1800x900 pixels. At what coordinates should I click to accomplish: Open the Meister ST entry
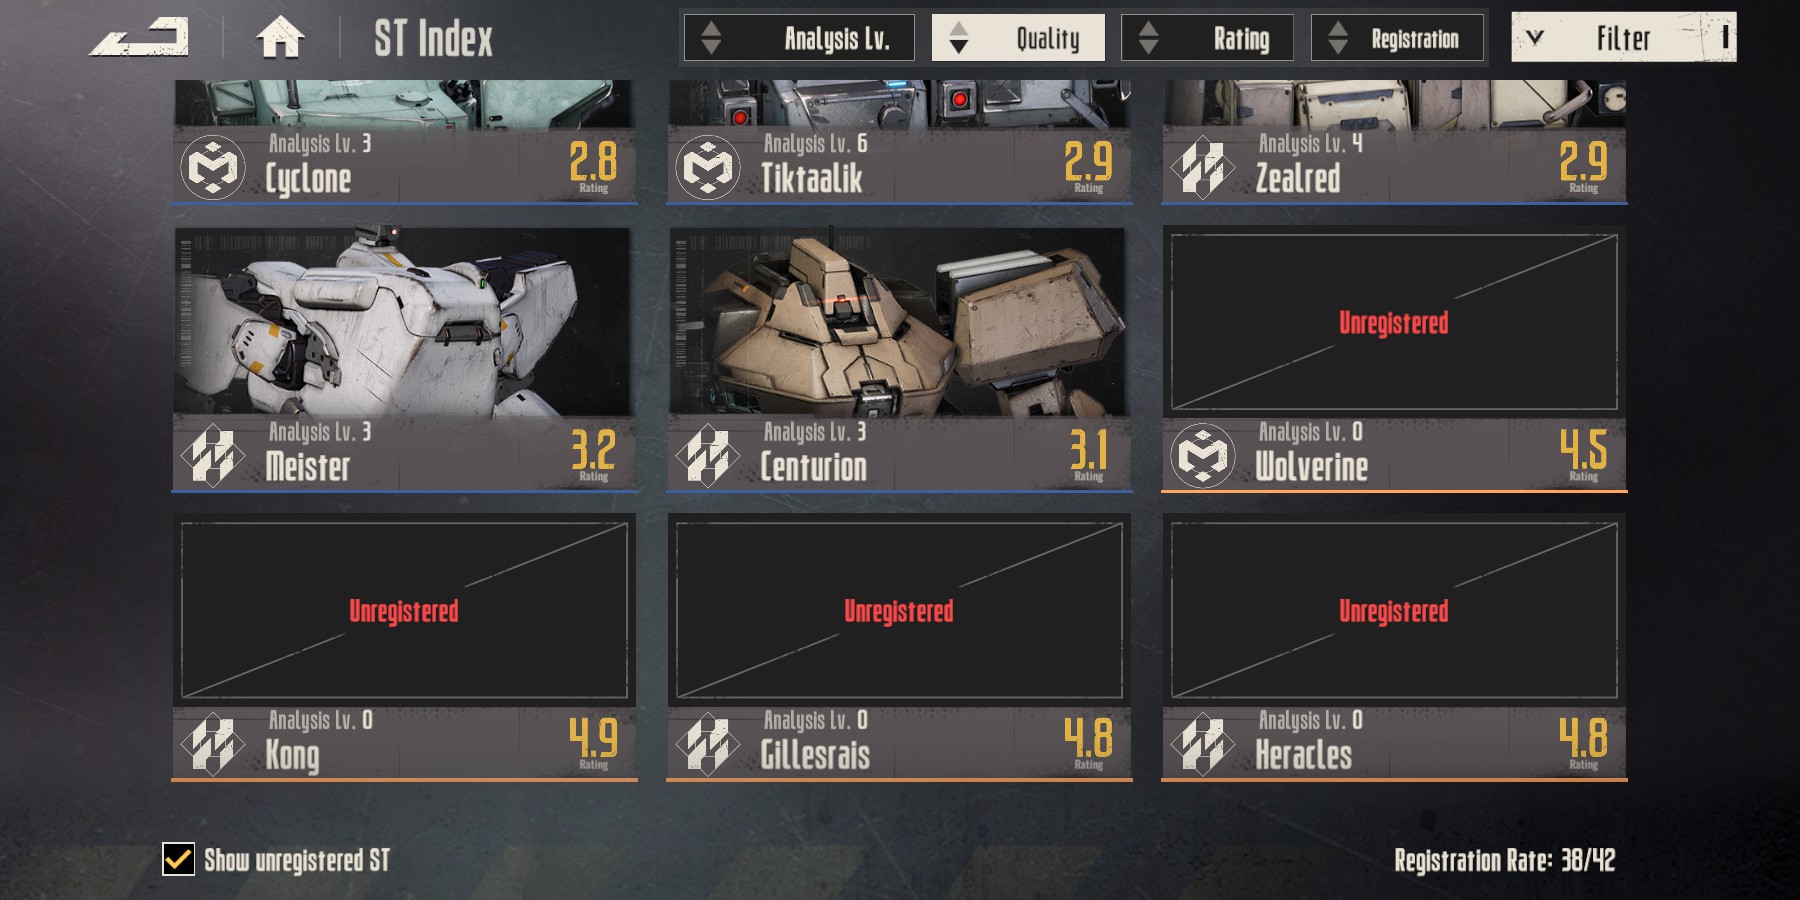pyautogui.click(x=404, y=359)
